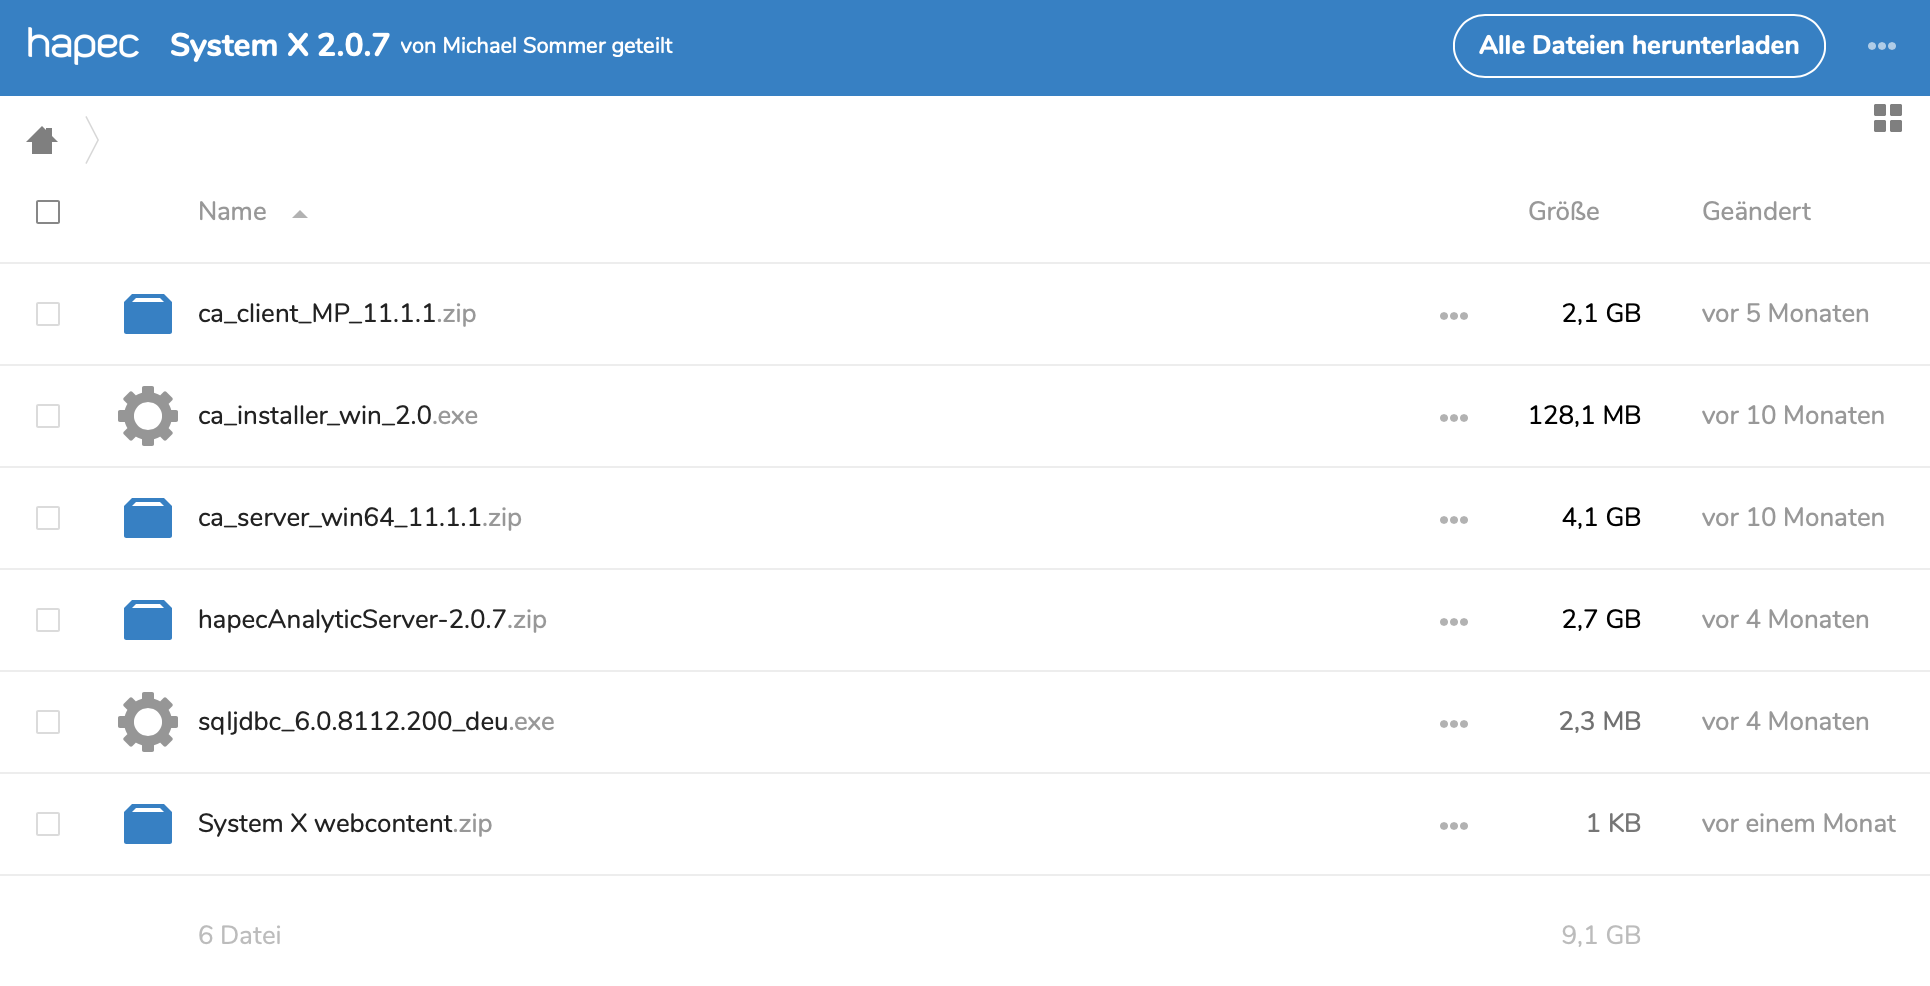Click the gear icon of ca_installer_win_2.0.exe
The width and height of the screenshot is (1930, 986).
click(x=148, y=416)
